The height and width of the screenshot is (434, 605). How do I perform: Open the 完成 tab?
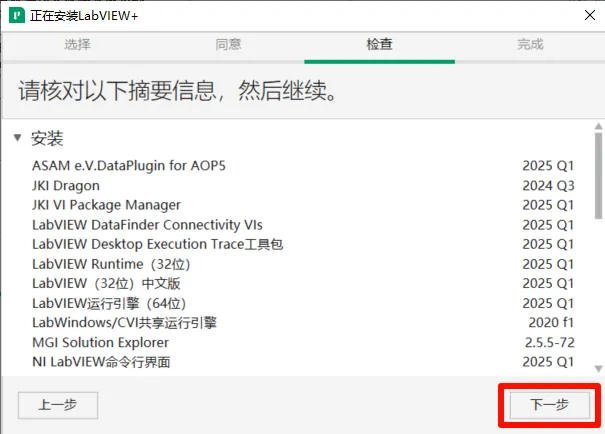pos(530,44)
